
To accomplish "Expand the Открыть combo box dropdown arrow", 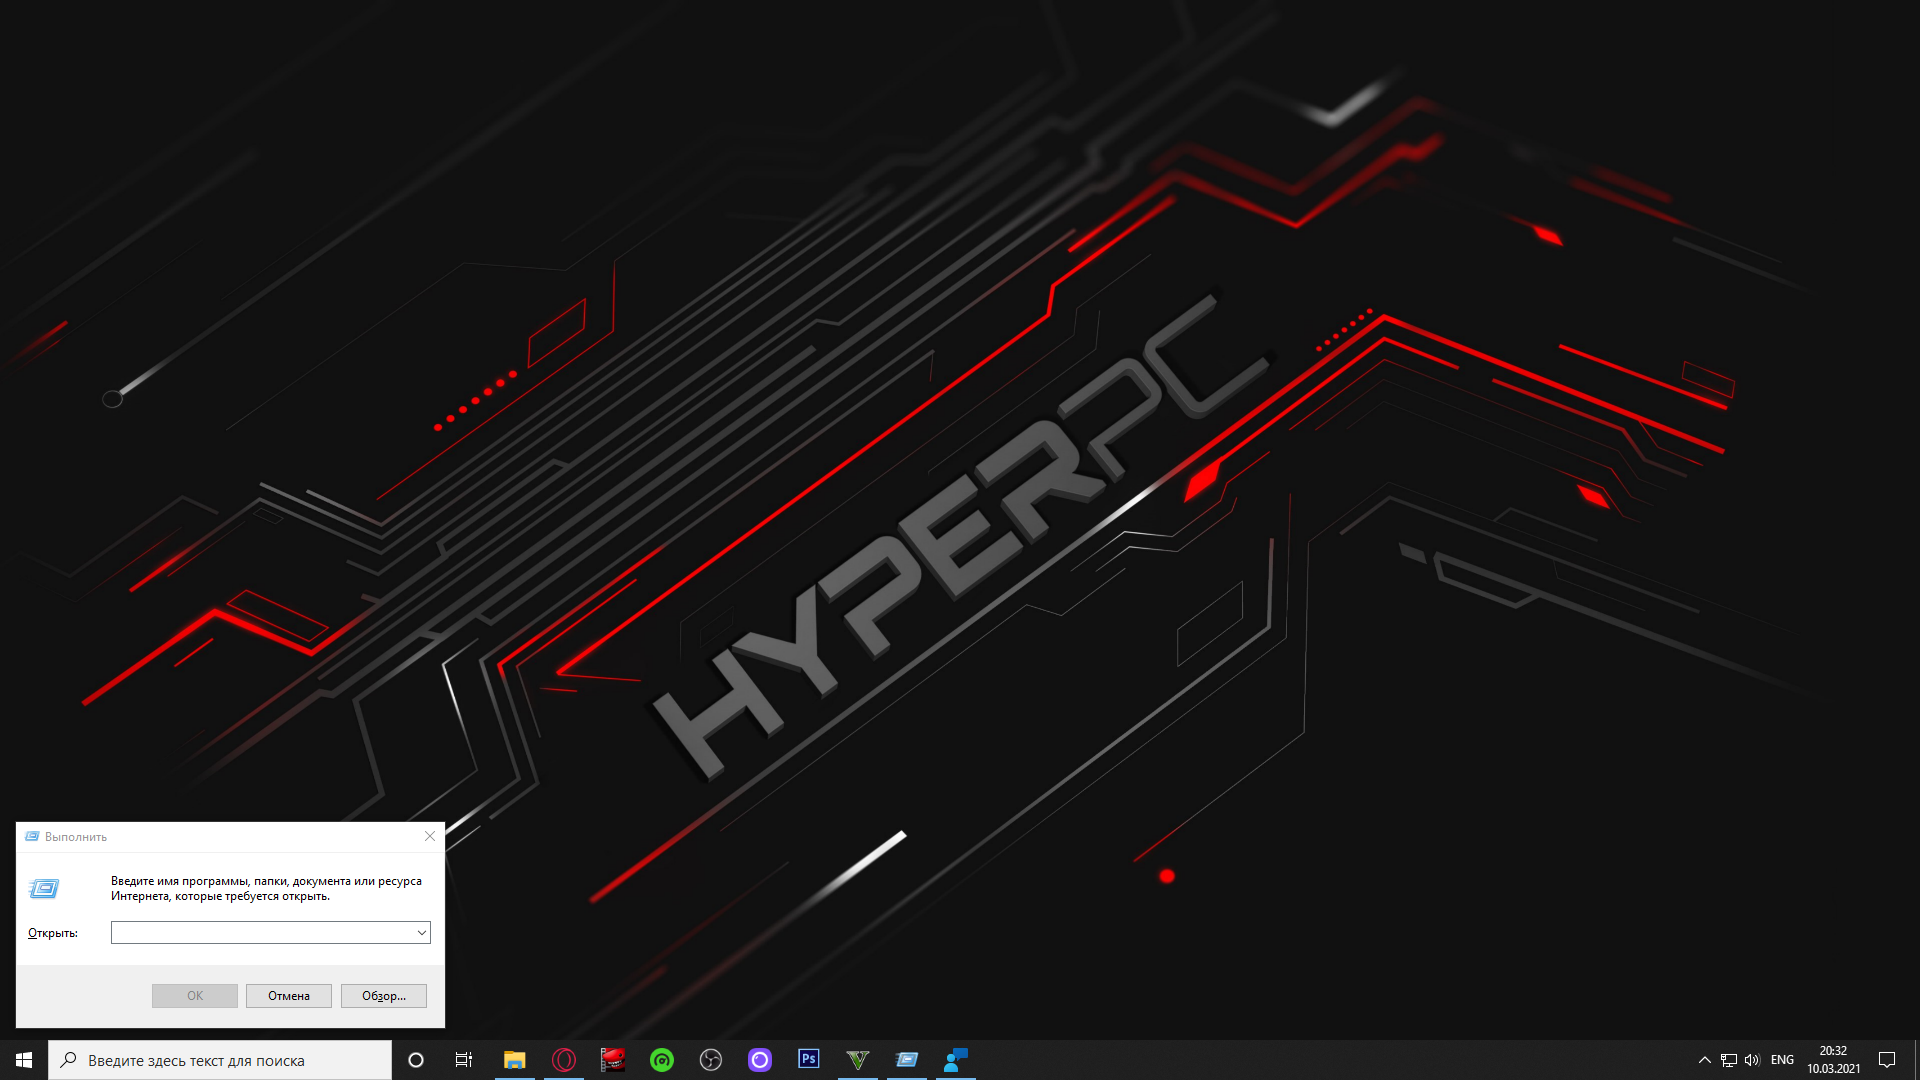I will pos(421,933).
